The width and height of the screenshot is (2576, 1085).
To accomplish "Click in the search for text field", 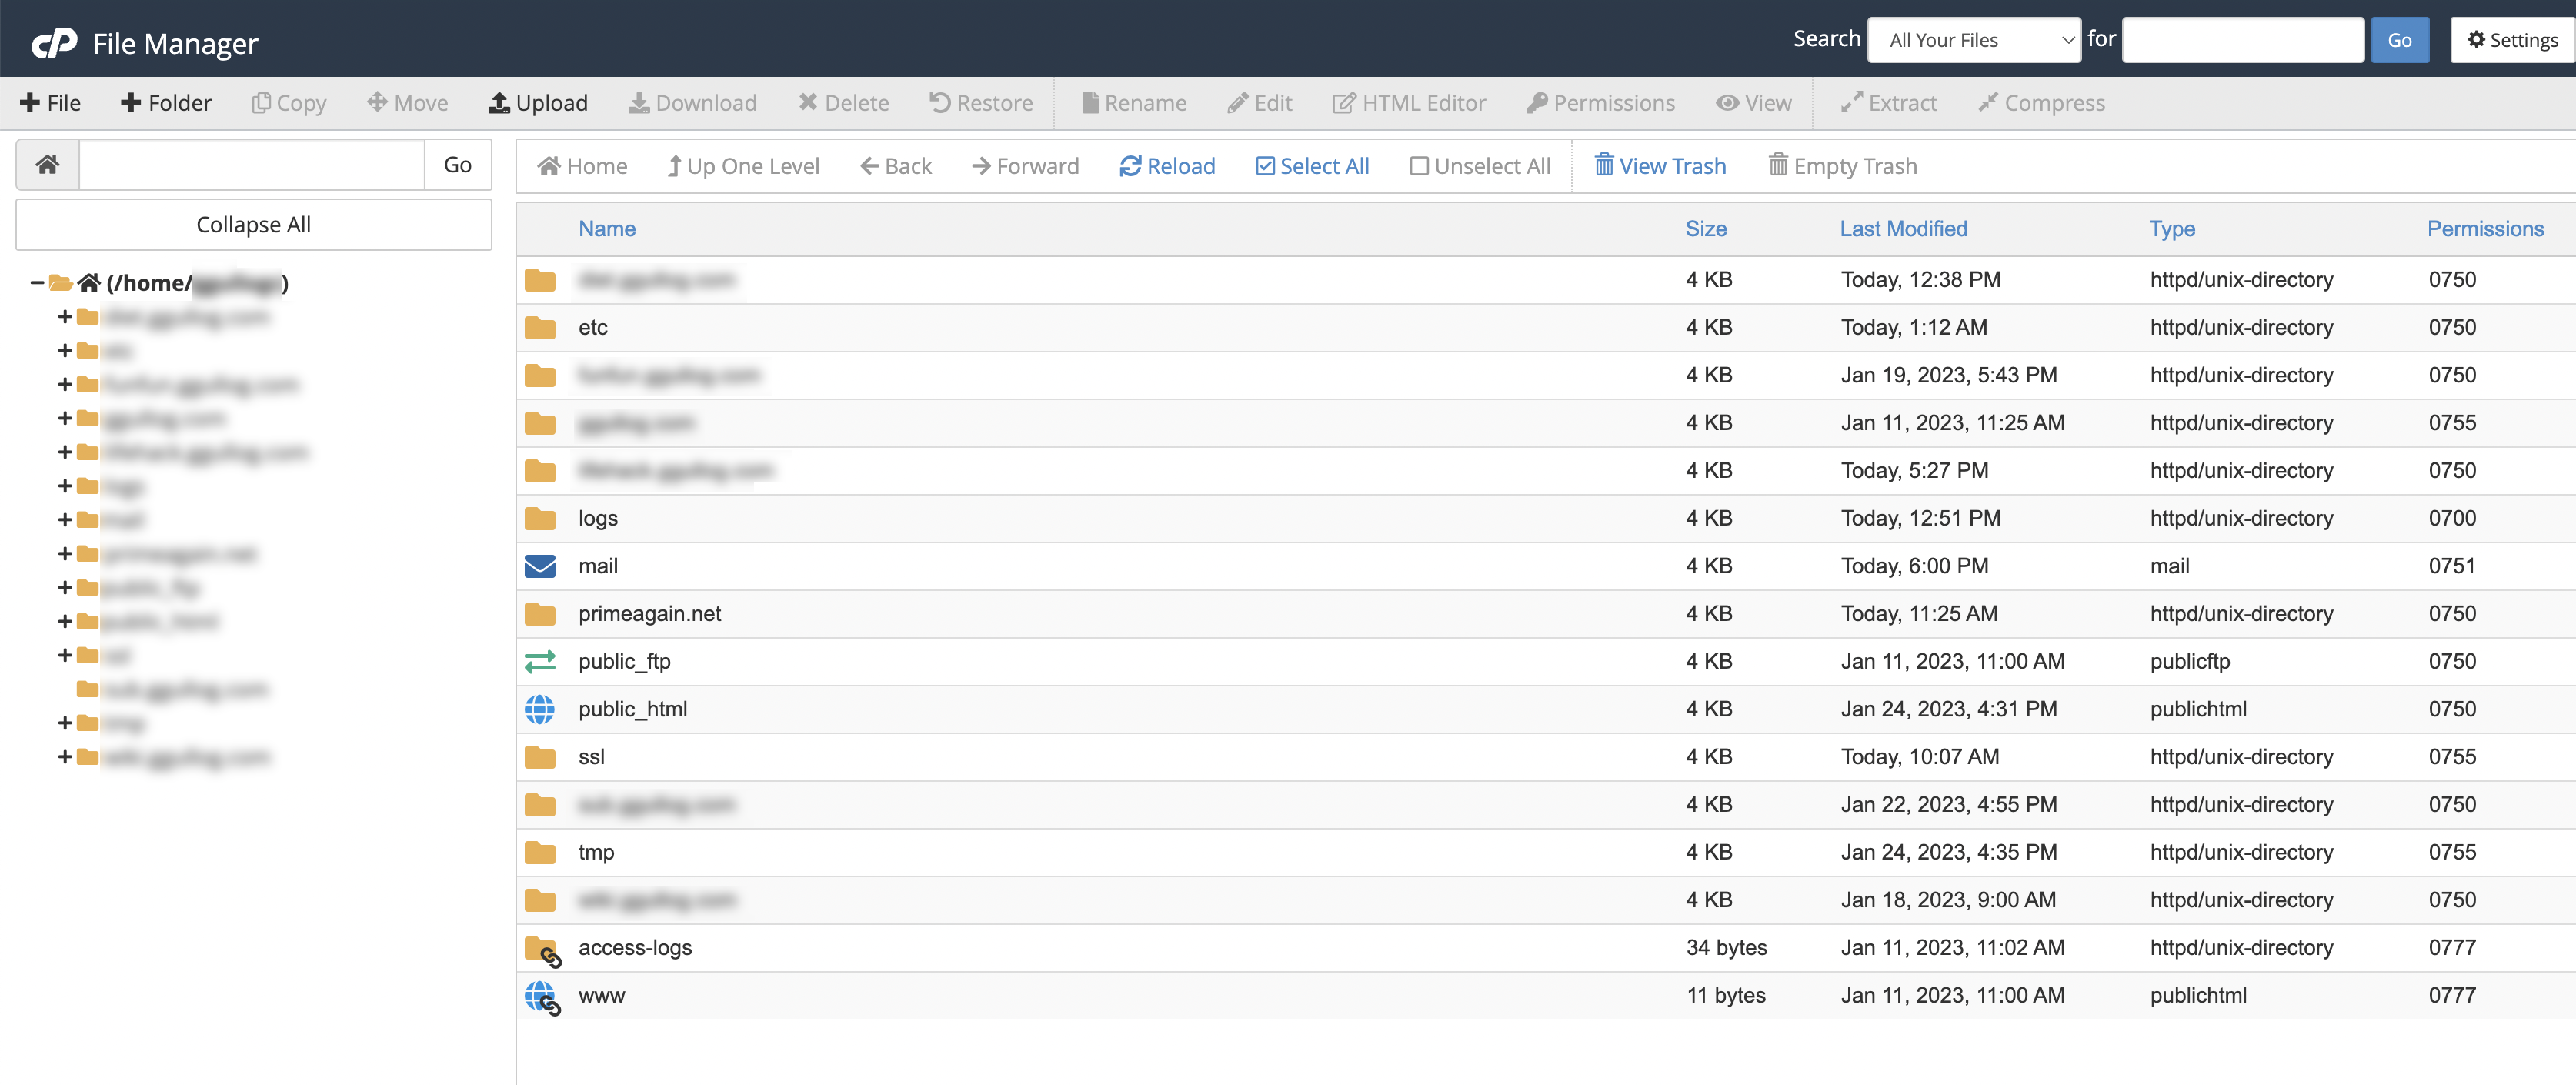I will [x=2242, y=40].
